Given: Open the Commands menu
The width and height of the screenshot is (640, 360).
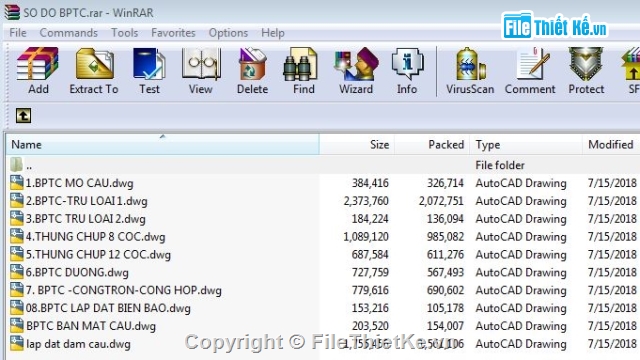Looking at the screenshot, I should 68,33.
